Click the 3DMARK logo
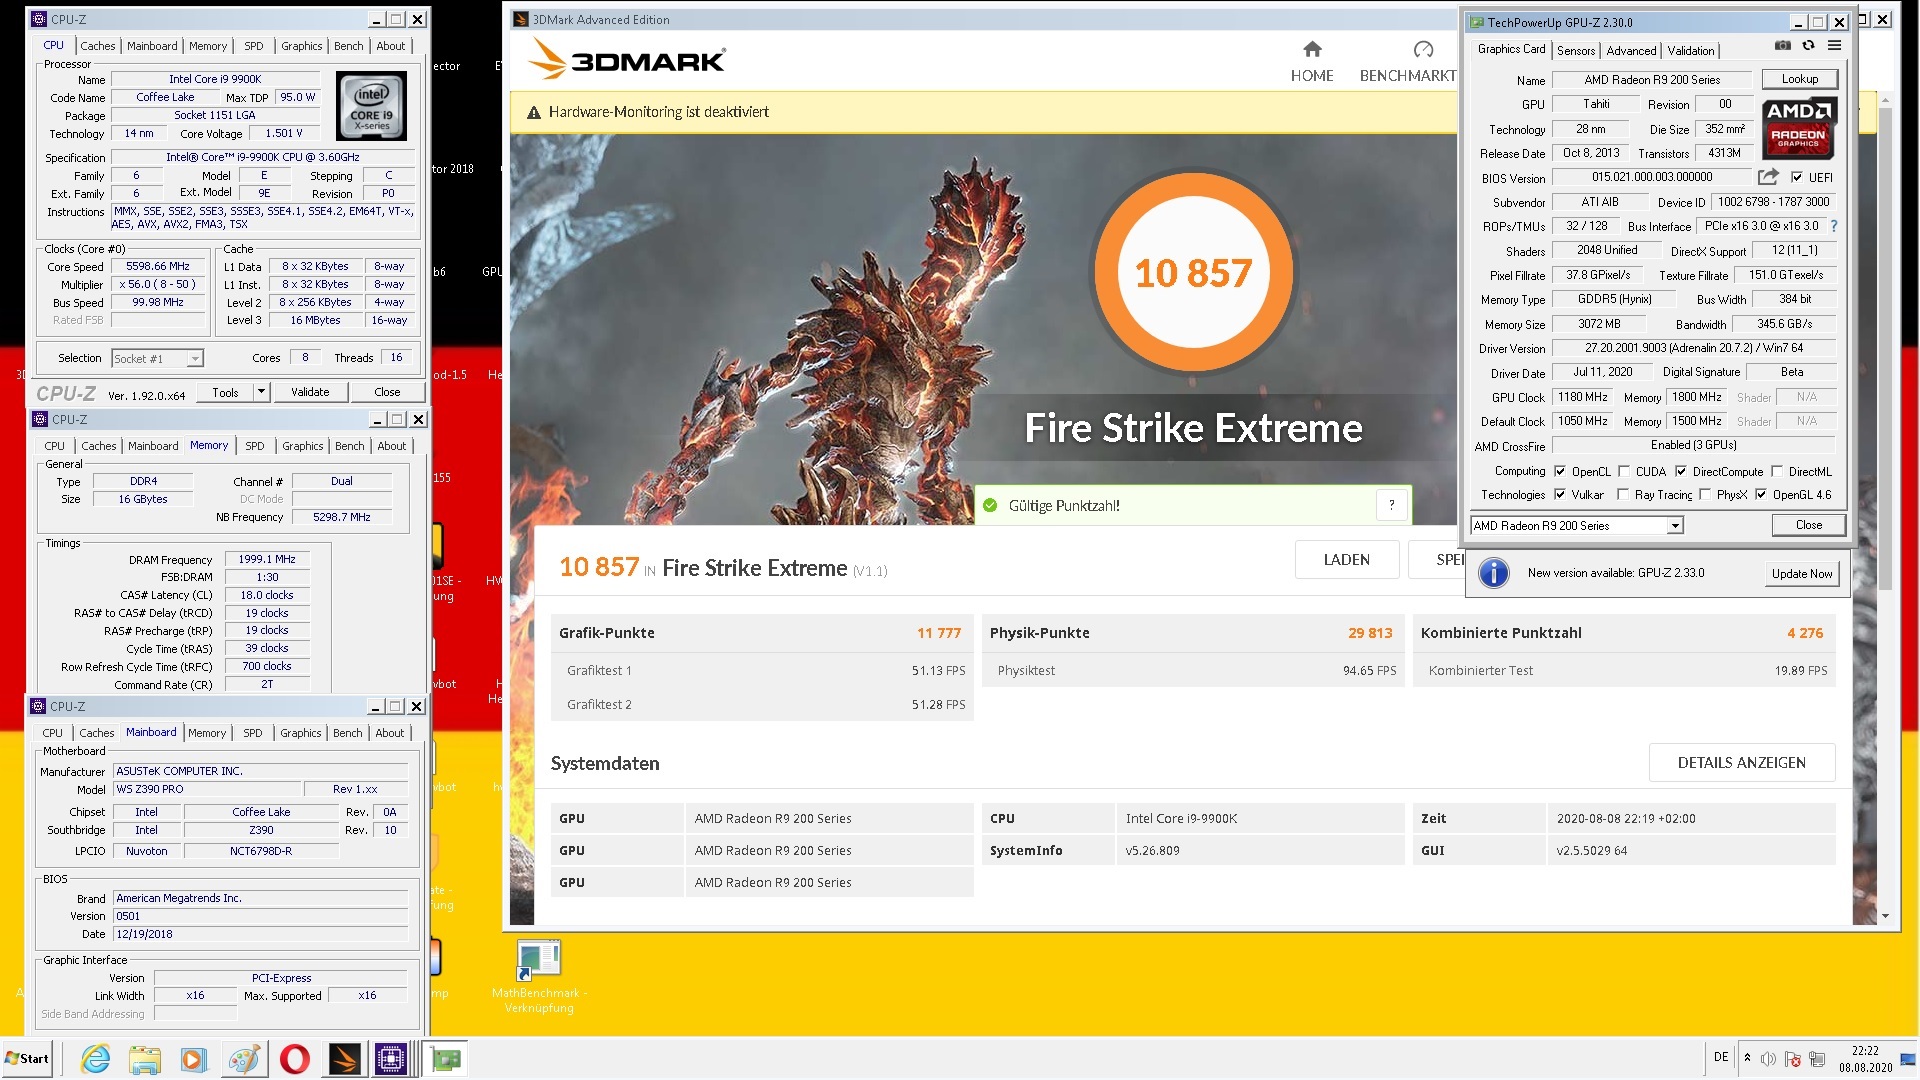The height and width of the screenshot is (1080, 1920). click(x=627, y=59)
